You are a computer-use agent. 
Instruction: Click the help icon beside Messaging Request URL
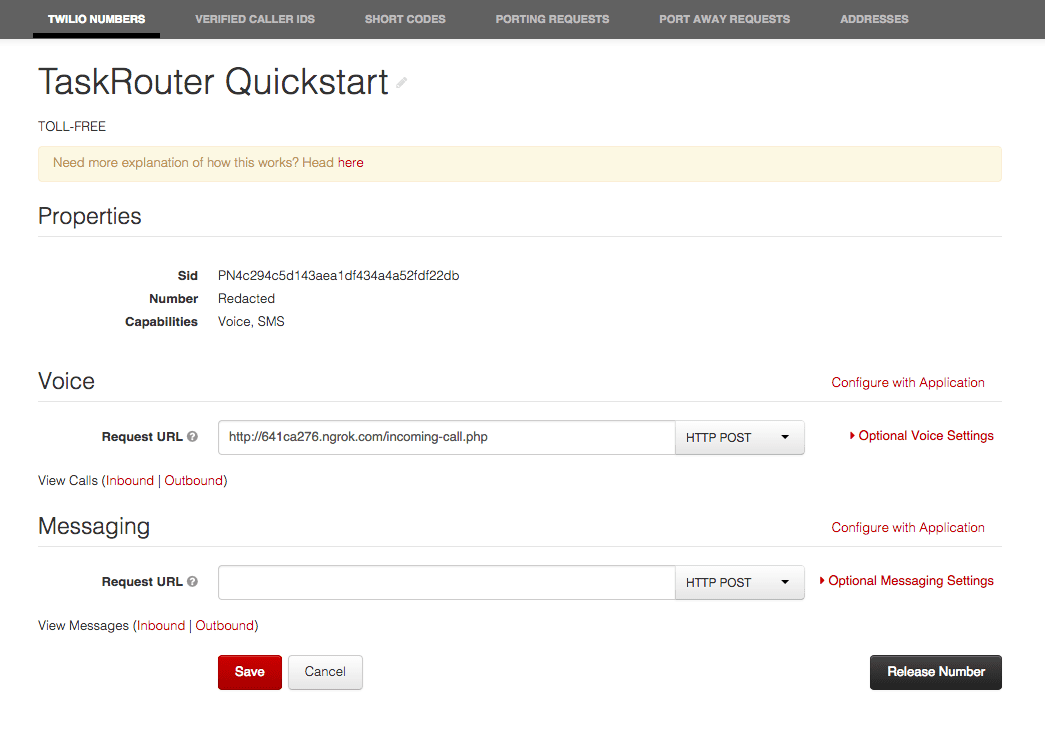193,581
